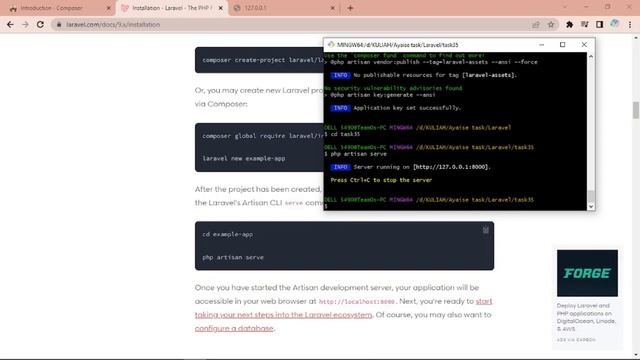Bookmark this page with the star icon

pyautogui.click(x=551, y=24)
